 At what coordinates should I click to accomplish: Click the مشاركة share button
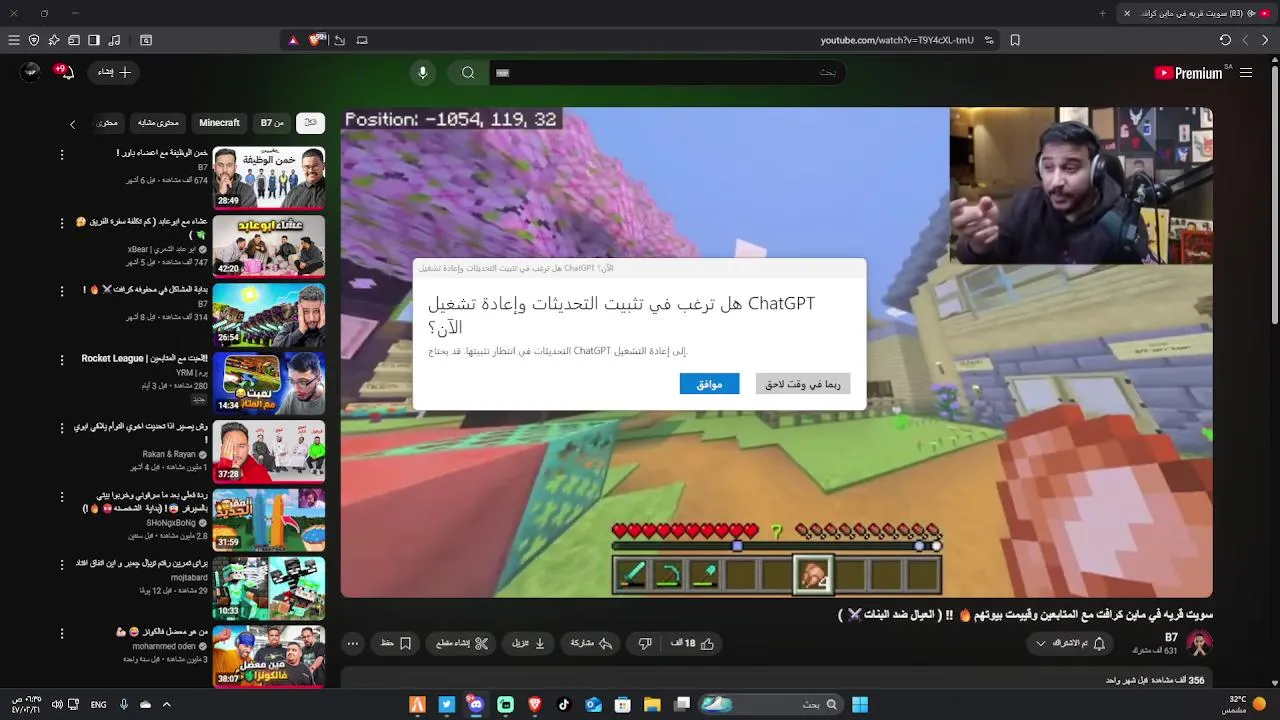click(590, 643)
